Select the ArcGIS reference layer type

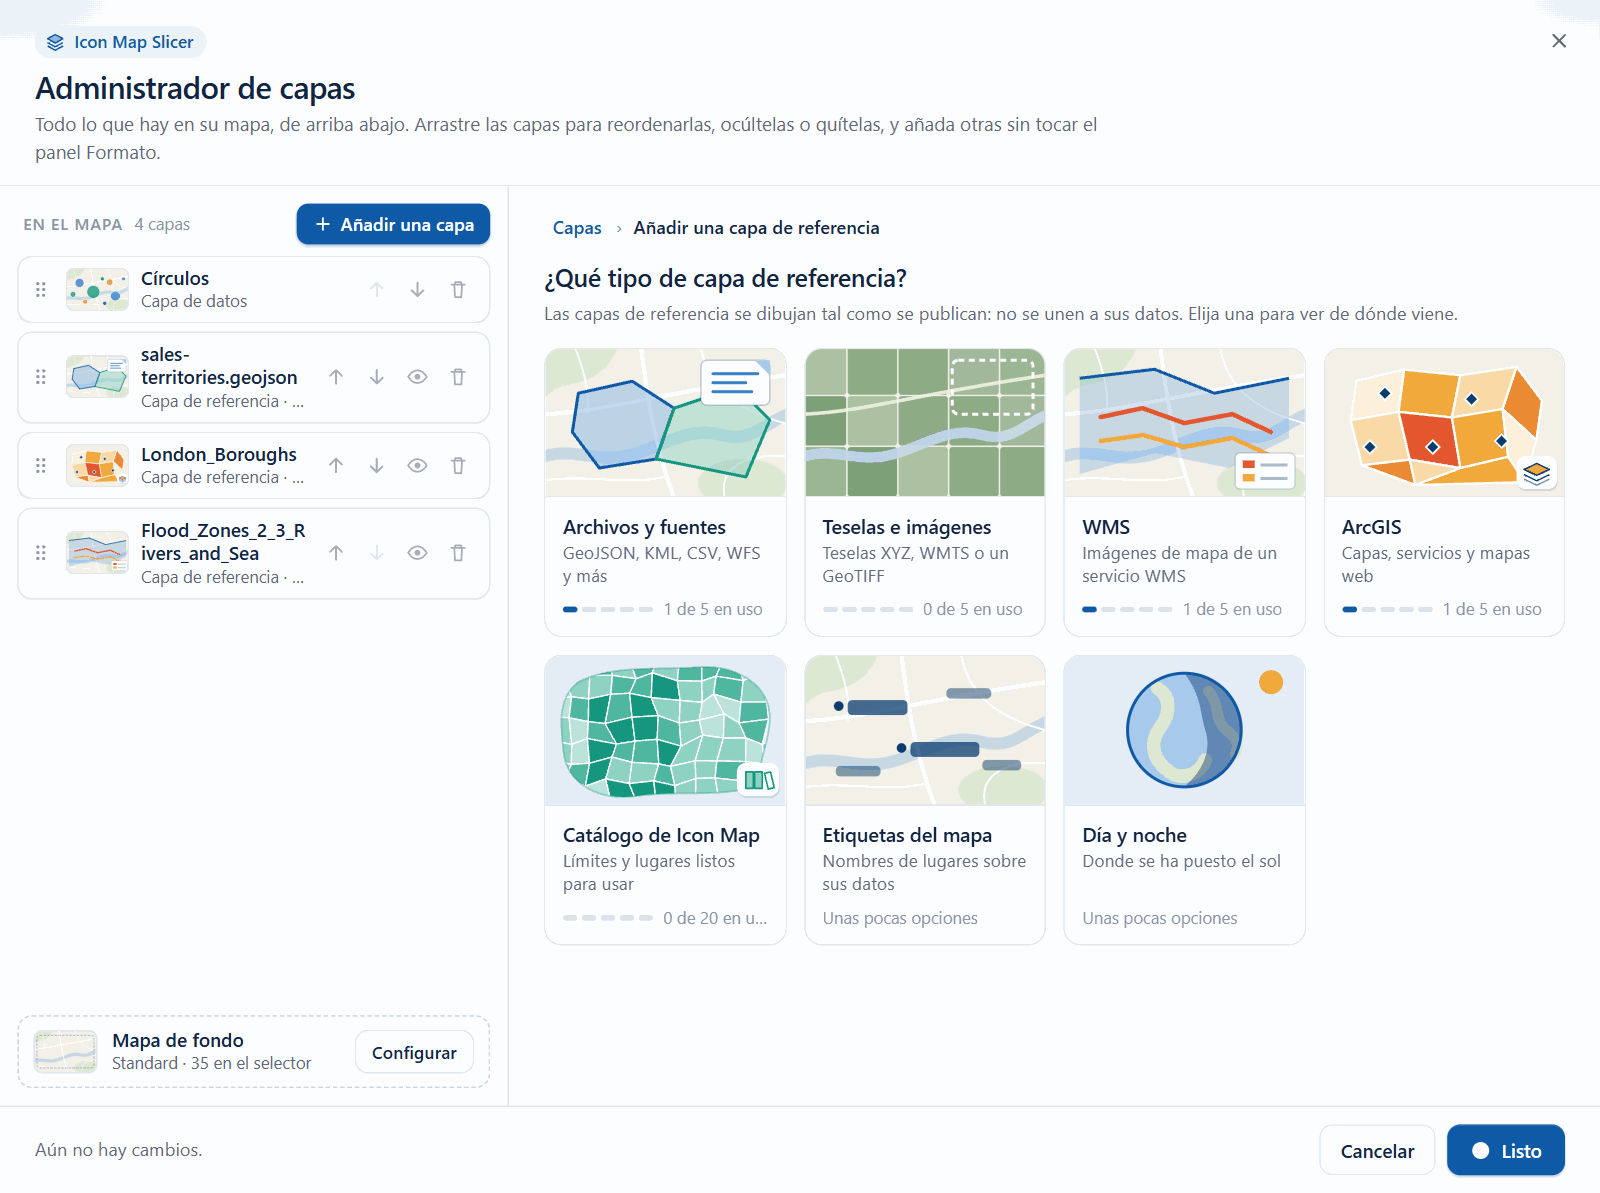[x=1444, y=492]
